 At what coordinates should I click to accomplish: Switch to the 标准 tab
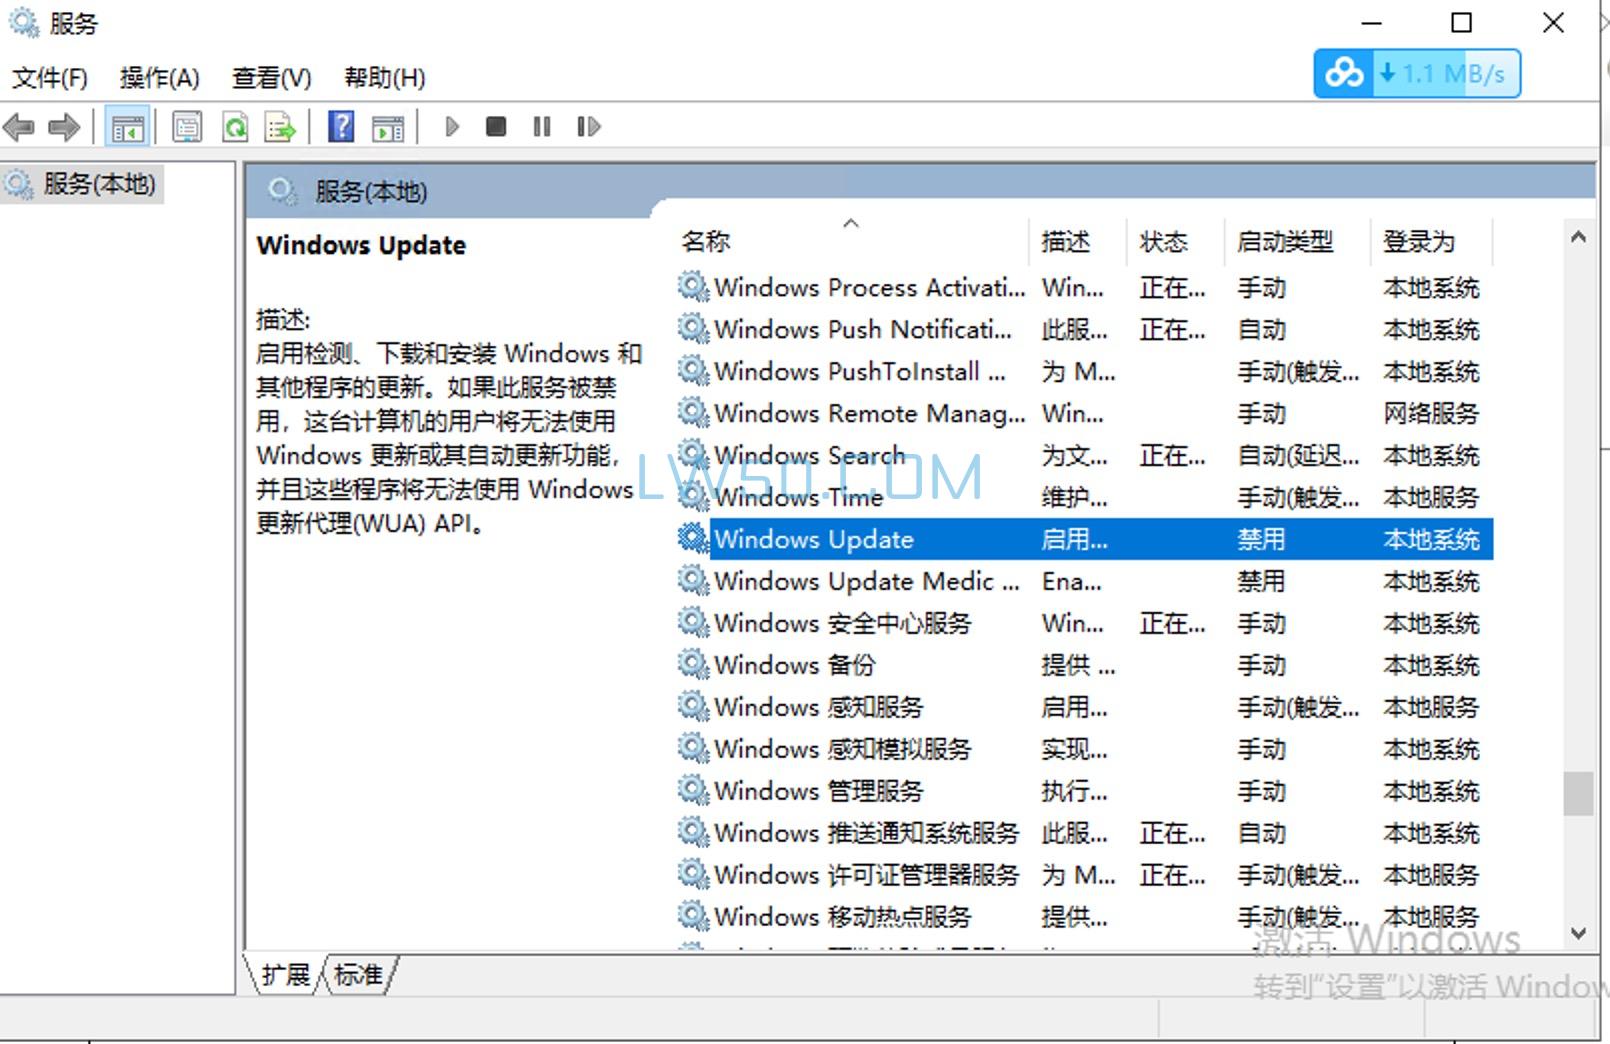click(358, 974)
